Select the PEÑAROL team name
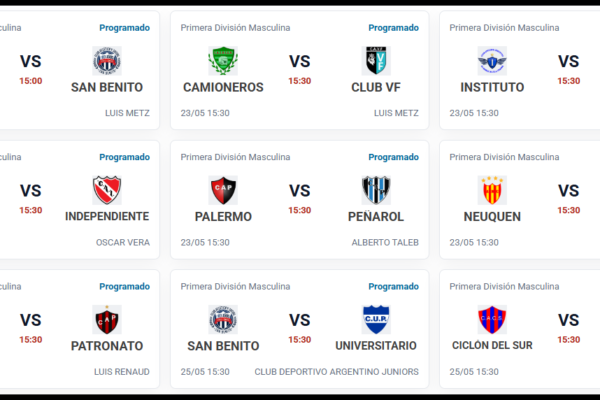 (376, 216)
